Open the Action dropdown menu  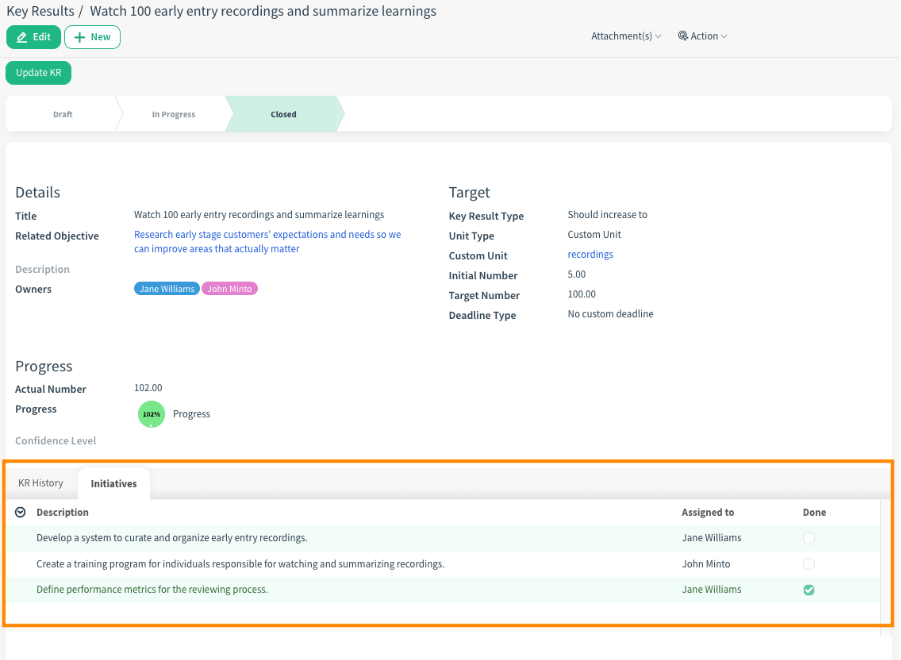[703, 36]
